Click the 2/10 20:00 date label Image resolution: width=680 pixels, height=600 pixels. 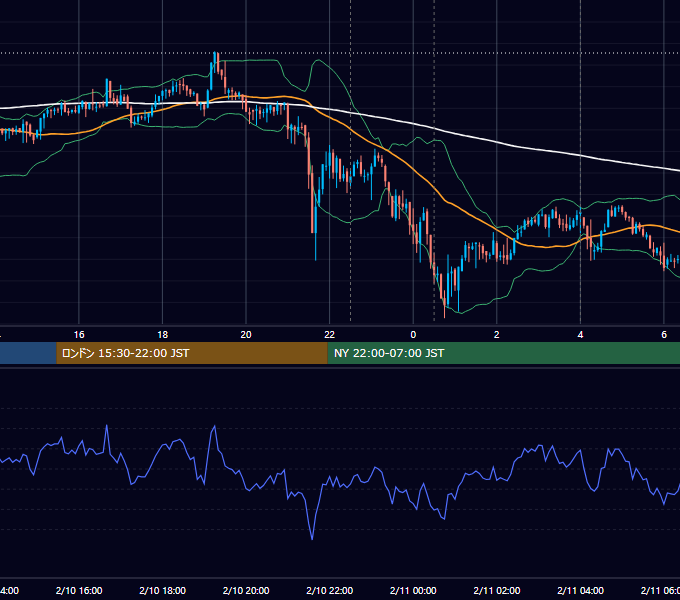point(246,590)
